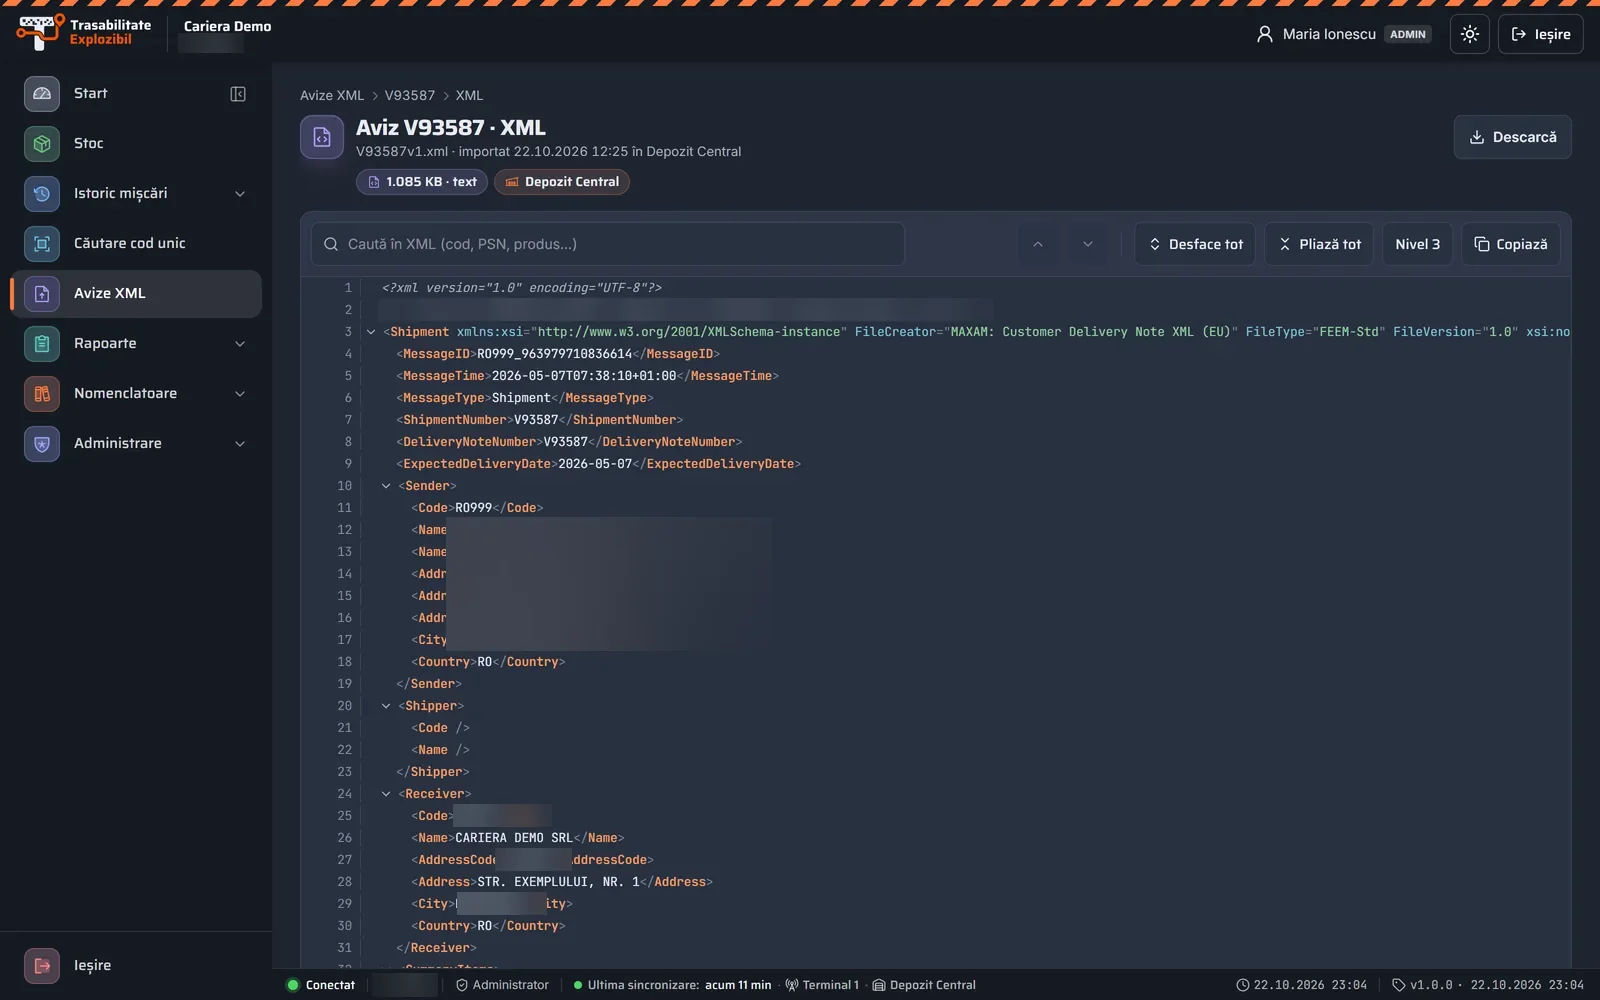Click the terminal antenna status icon
Image resolution: width=1600 pixels, height=1000 pixels.
coord(792,985)
